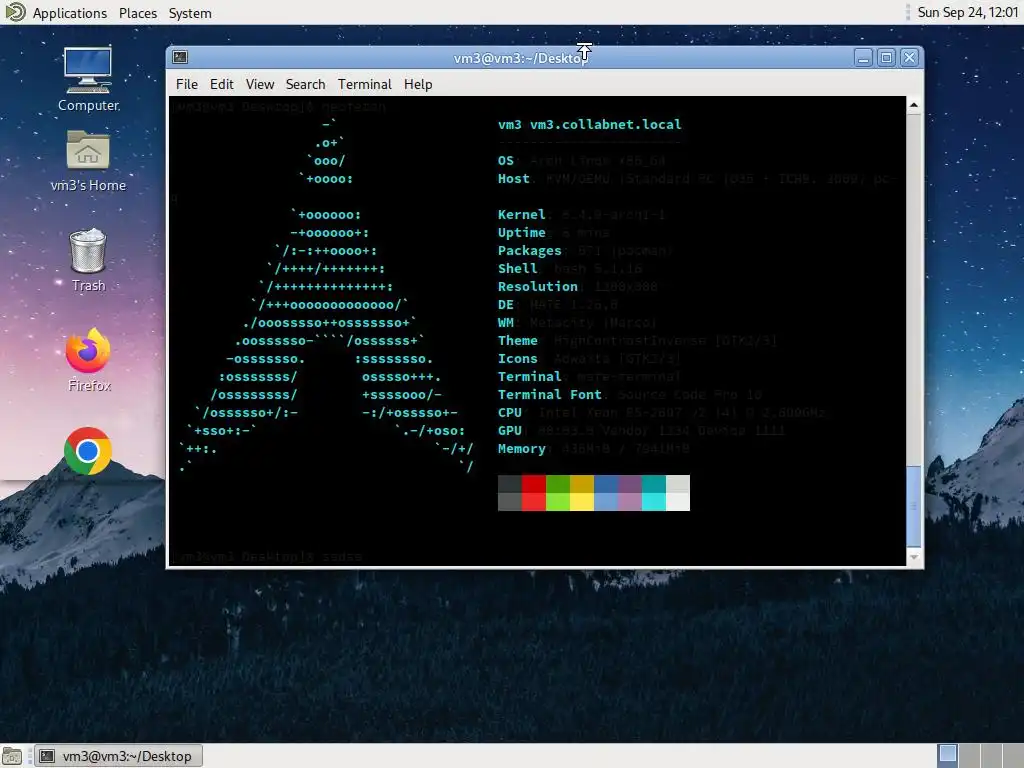Open the Terminal menu

pyautogui.click(x=364, y=84)
